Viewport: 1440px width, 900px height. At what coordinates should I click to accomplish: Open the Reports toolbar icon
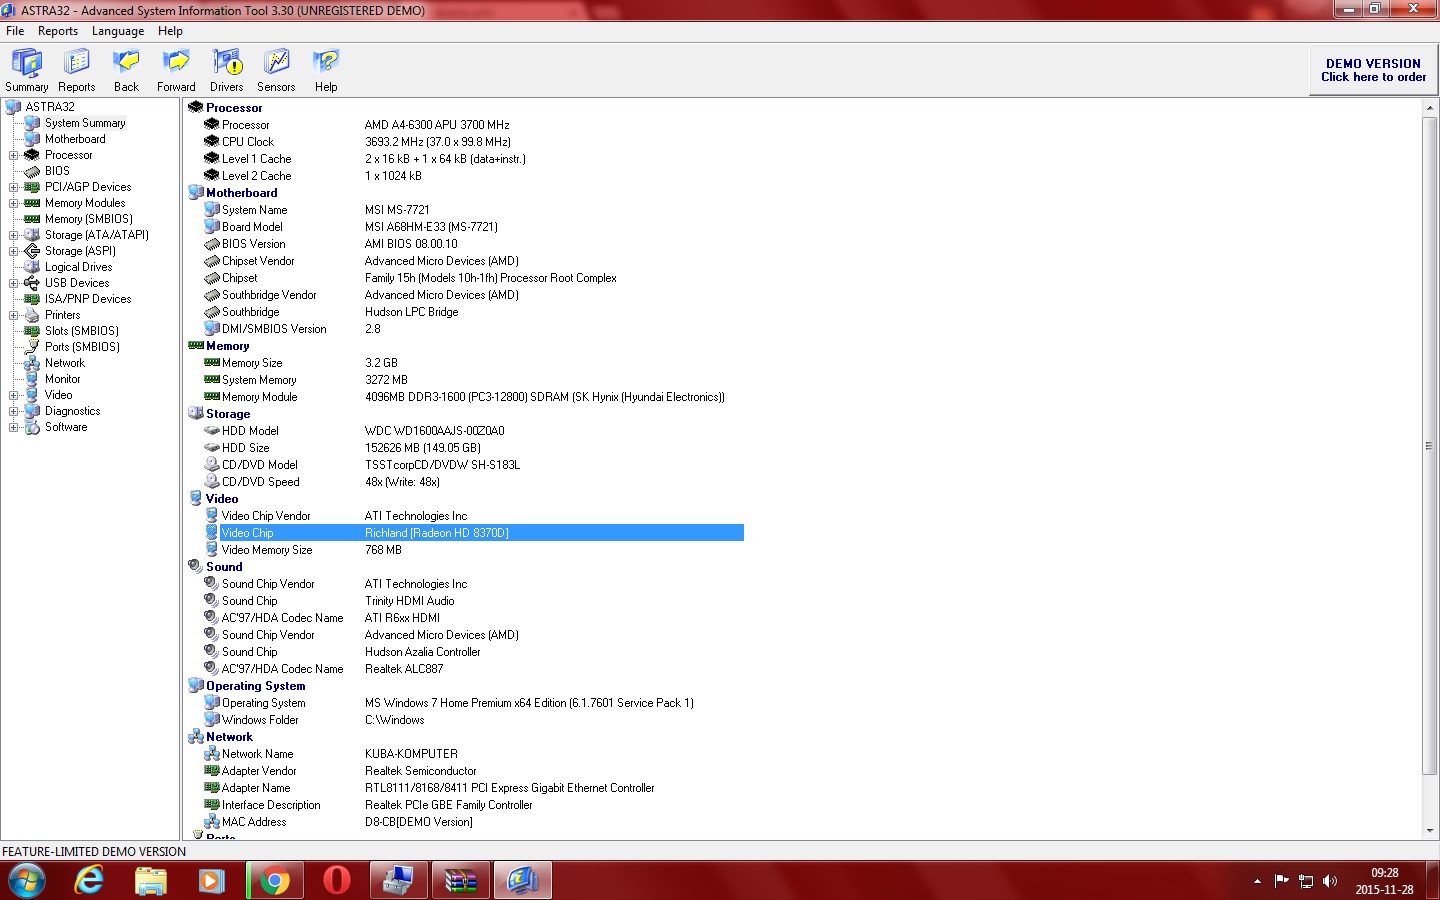(x=77, y=70)
